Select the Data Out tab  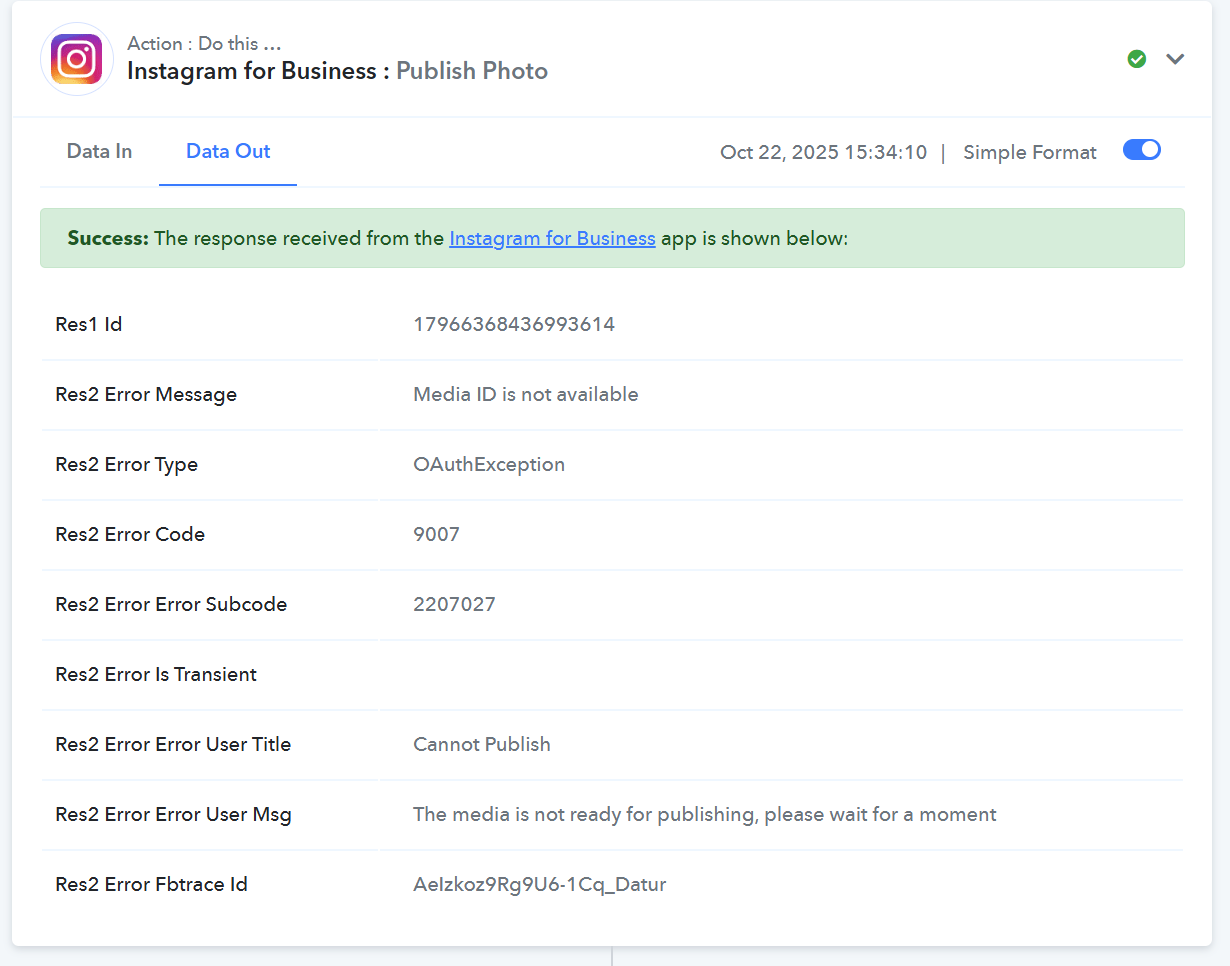pos(228,151)
